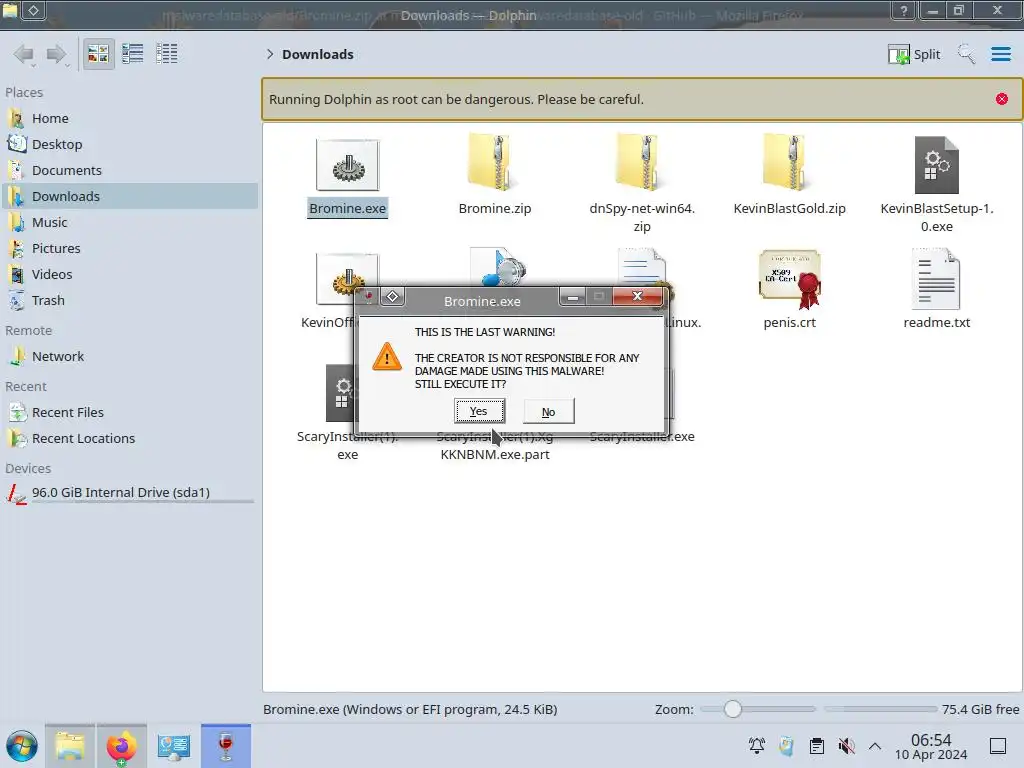1024x768 pixels.
Task: Open Videos in Places sidebar
Action: click(129, 274)
